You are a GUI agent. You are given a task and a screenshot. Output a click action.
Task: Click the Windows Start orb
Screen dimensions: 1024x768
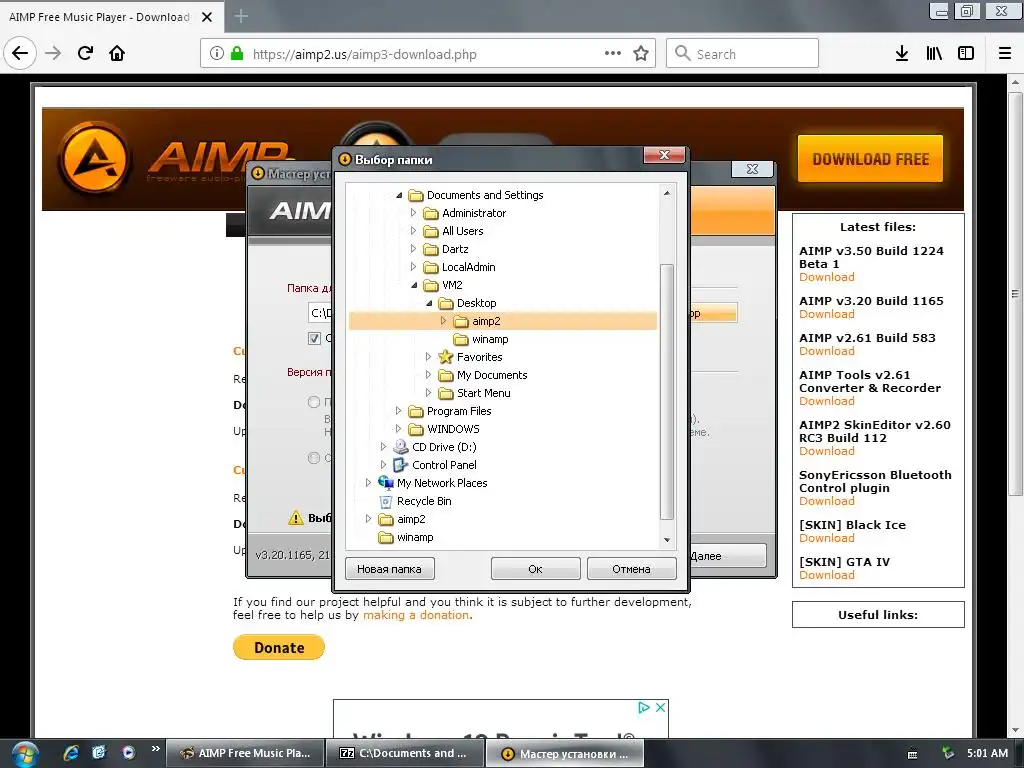[x=25, y=754]
